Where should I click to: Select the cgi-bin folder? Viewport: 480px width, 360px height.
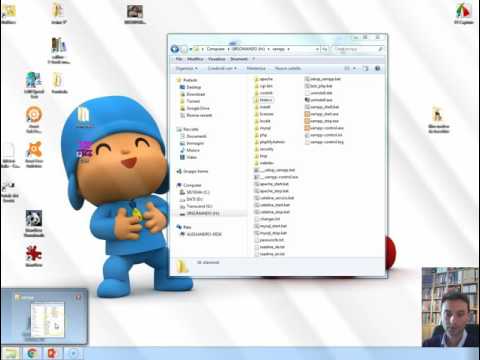[x=263, y=86]
